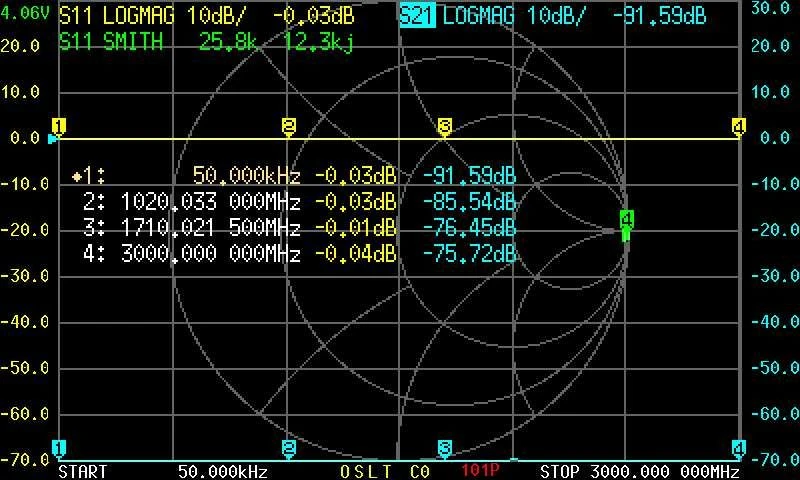Click the S21 value -91.59dB in marker table
The height and width of the screenshot is (480, 800).
point(469,175)
